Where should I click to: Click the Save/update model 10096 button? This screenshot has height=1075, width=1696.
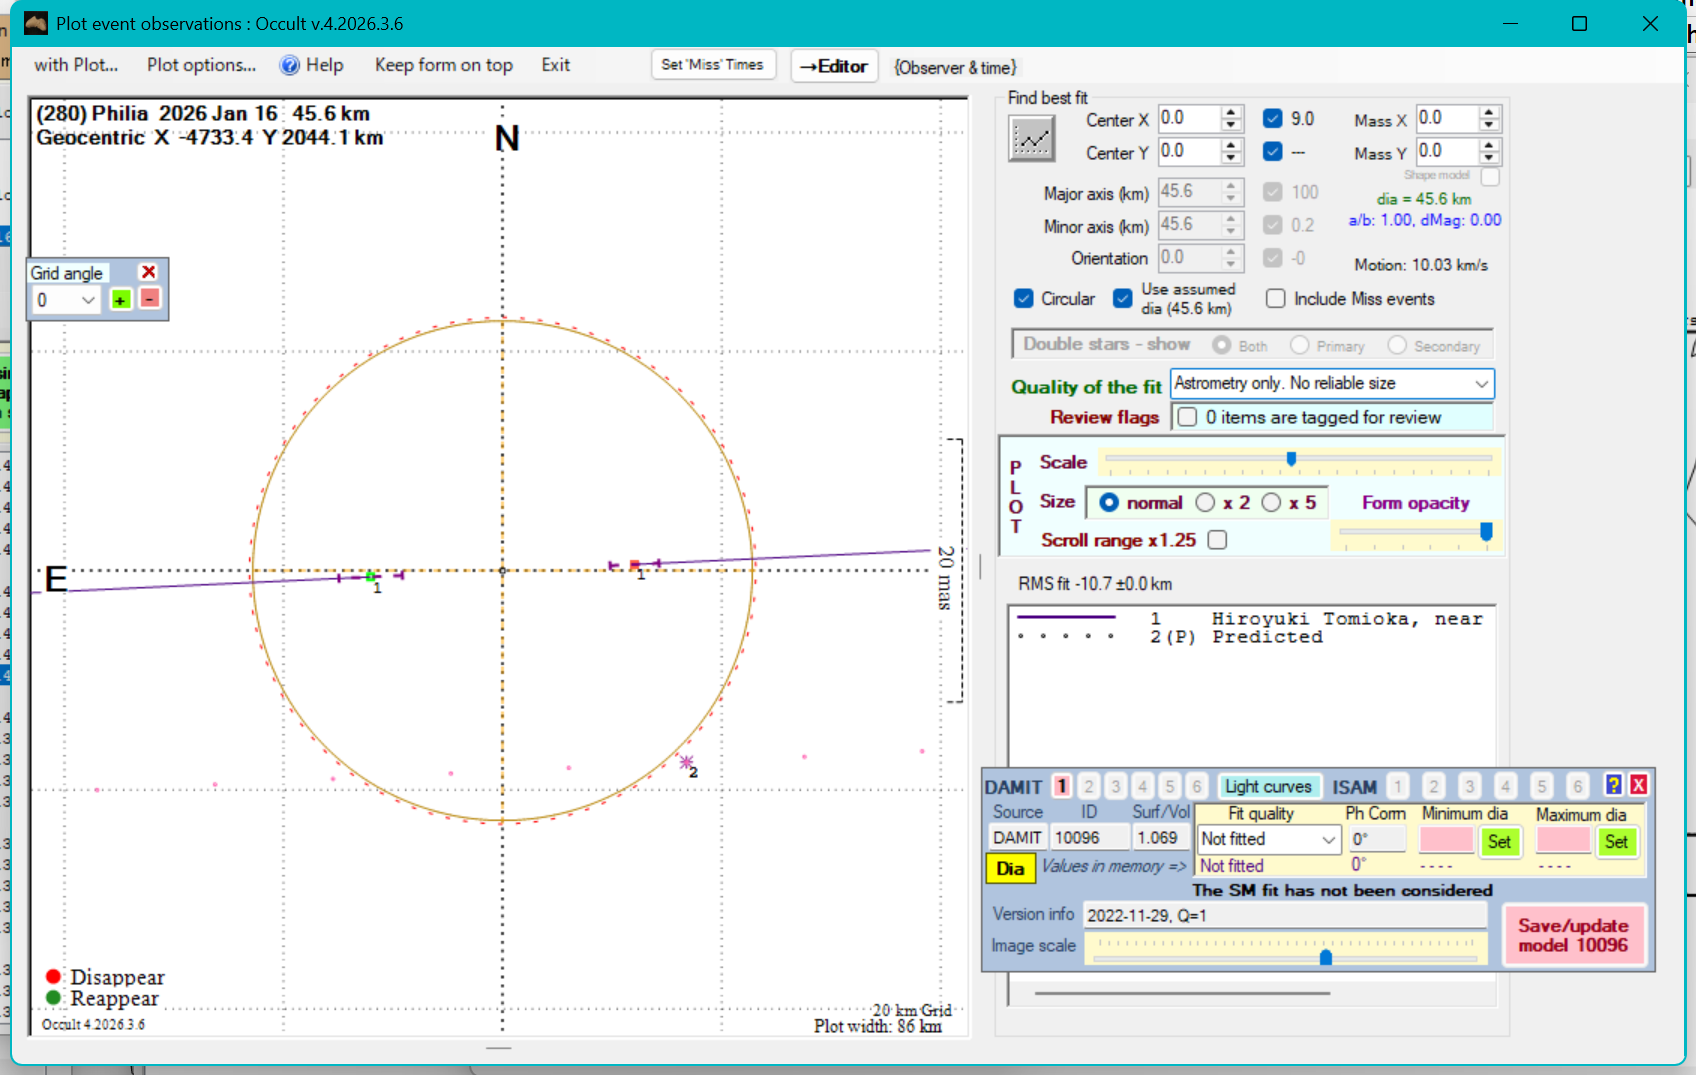pyautogui.click(x=1573, y=935)
